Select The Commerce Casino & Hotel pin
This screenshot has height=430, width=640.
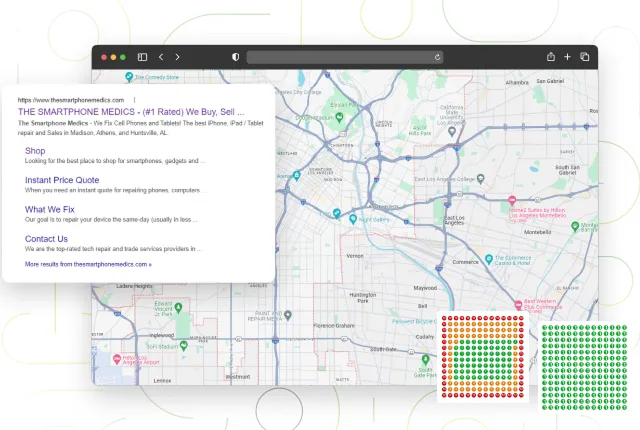(489, 259)
